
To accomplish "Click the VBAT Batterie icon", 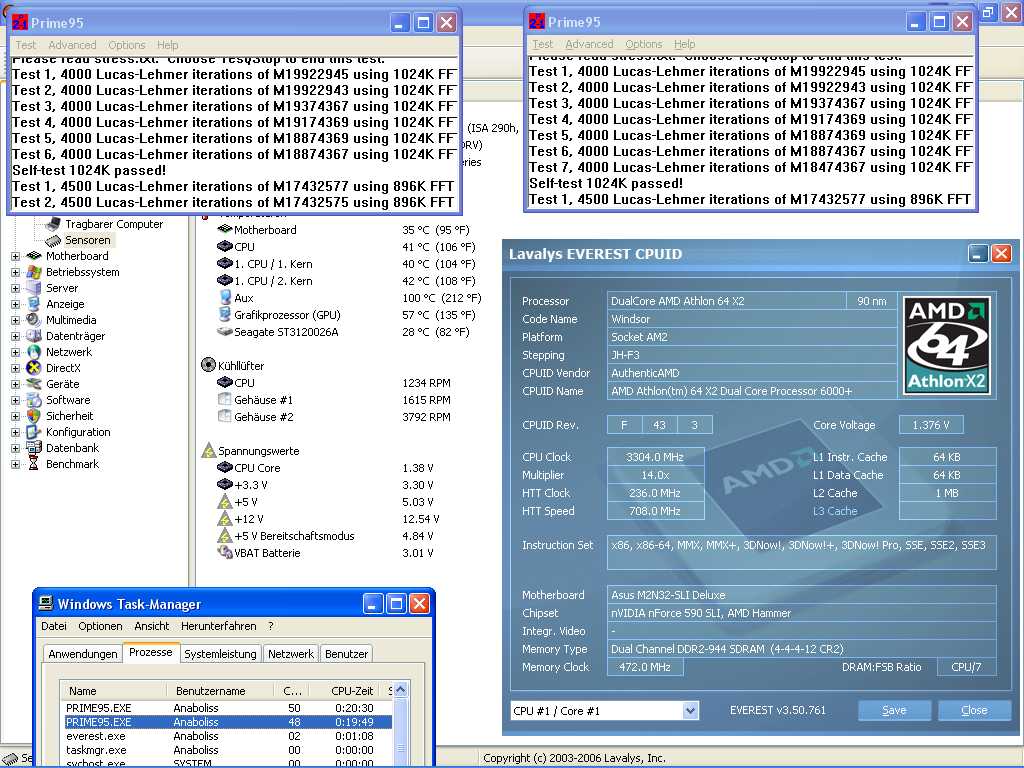I will point(225,552).
